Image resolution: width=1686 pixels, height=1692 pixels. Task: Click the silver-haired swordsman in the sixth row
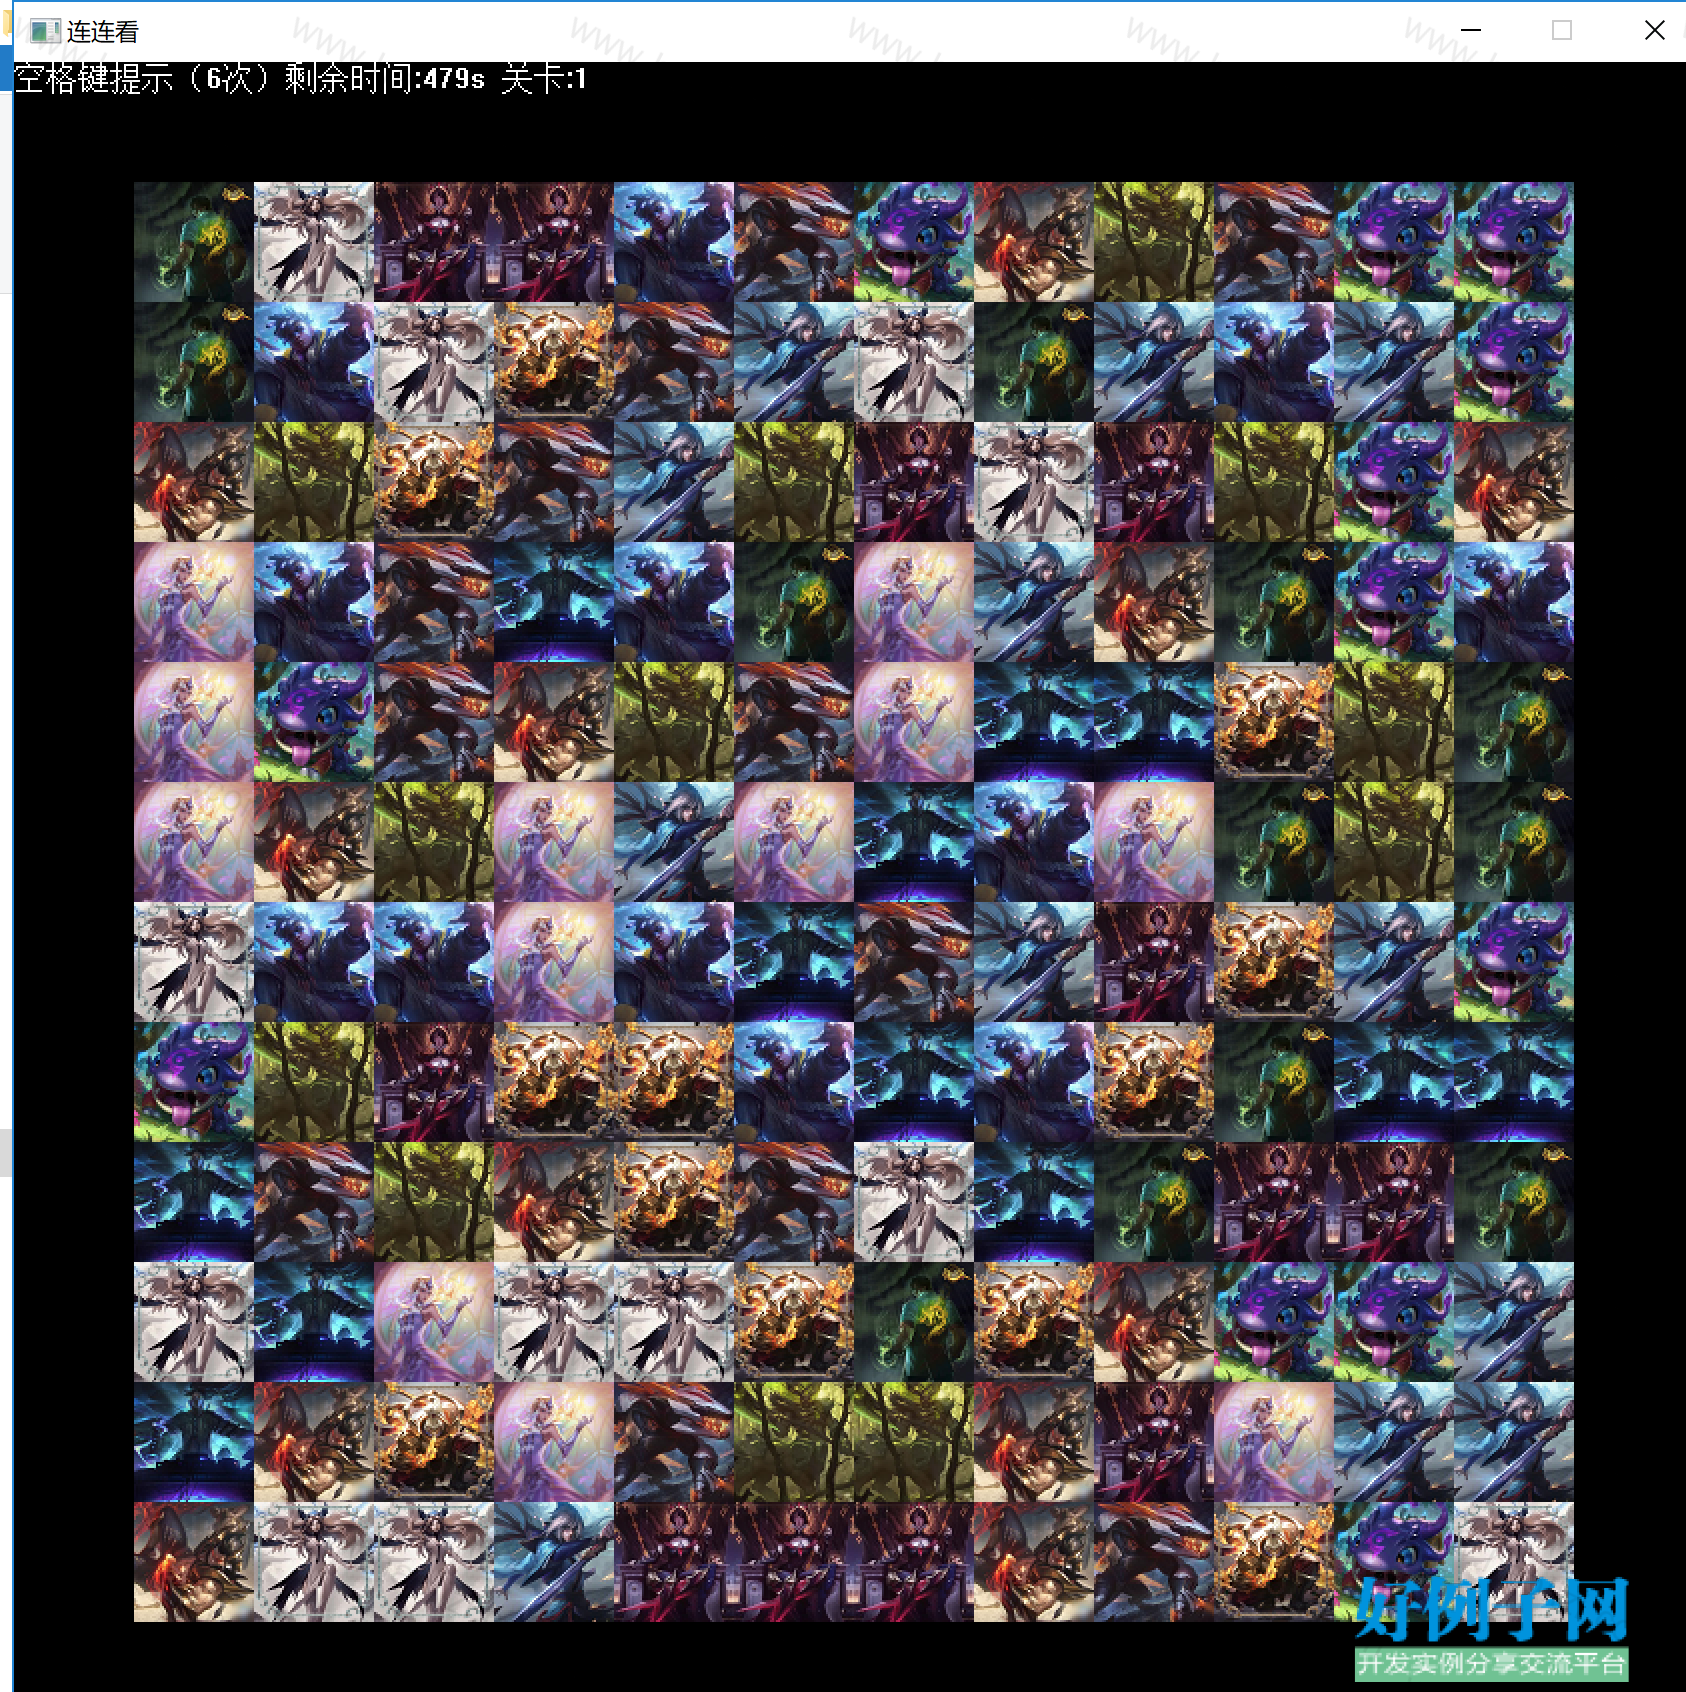[x=674, y=842]
